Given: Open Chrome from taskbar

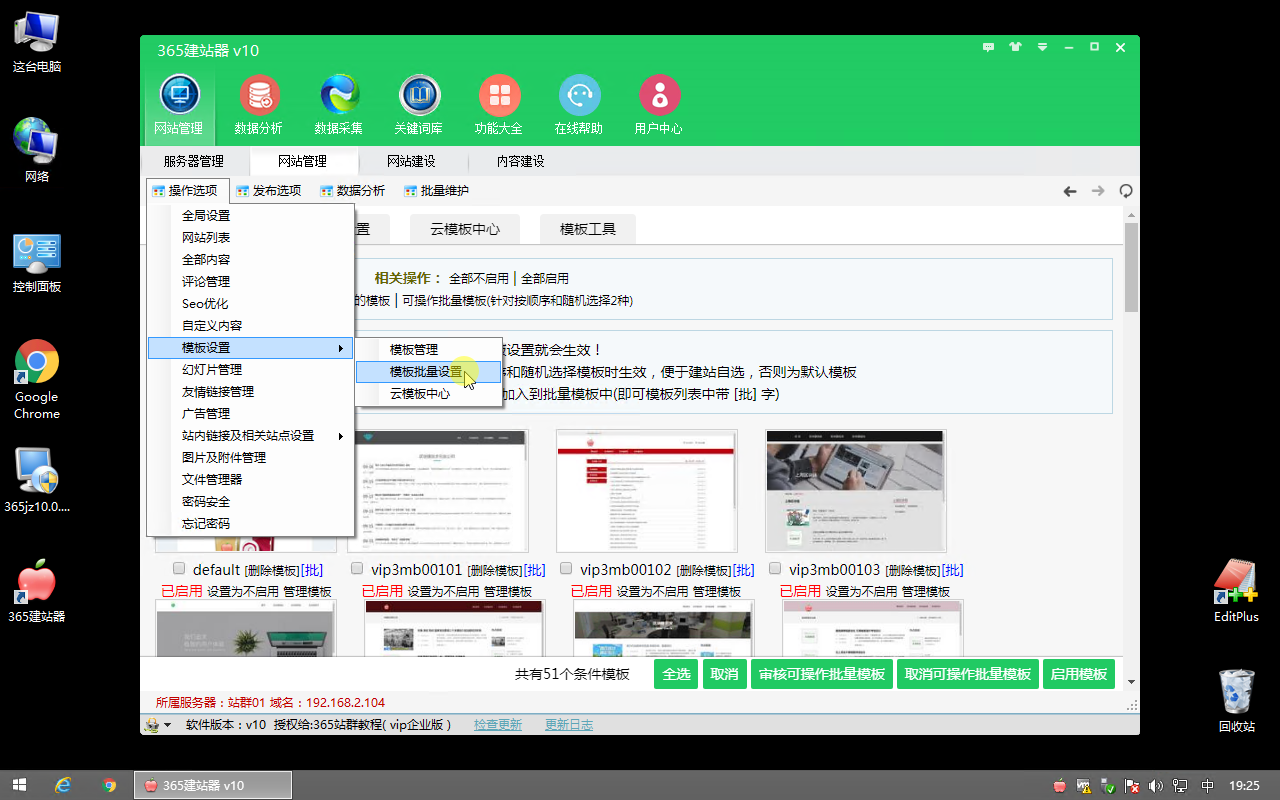Looking at the screenshot, I should (109, 785).
